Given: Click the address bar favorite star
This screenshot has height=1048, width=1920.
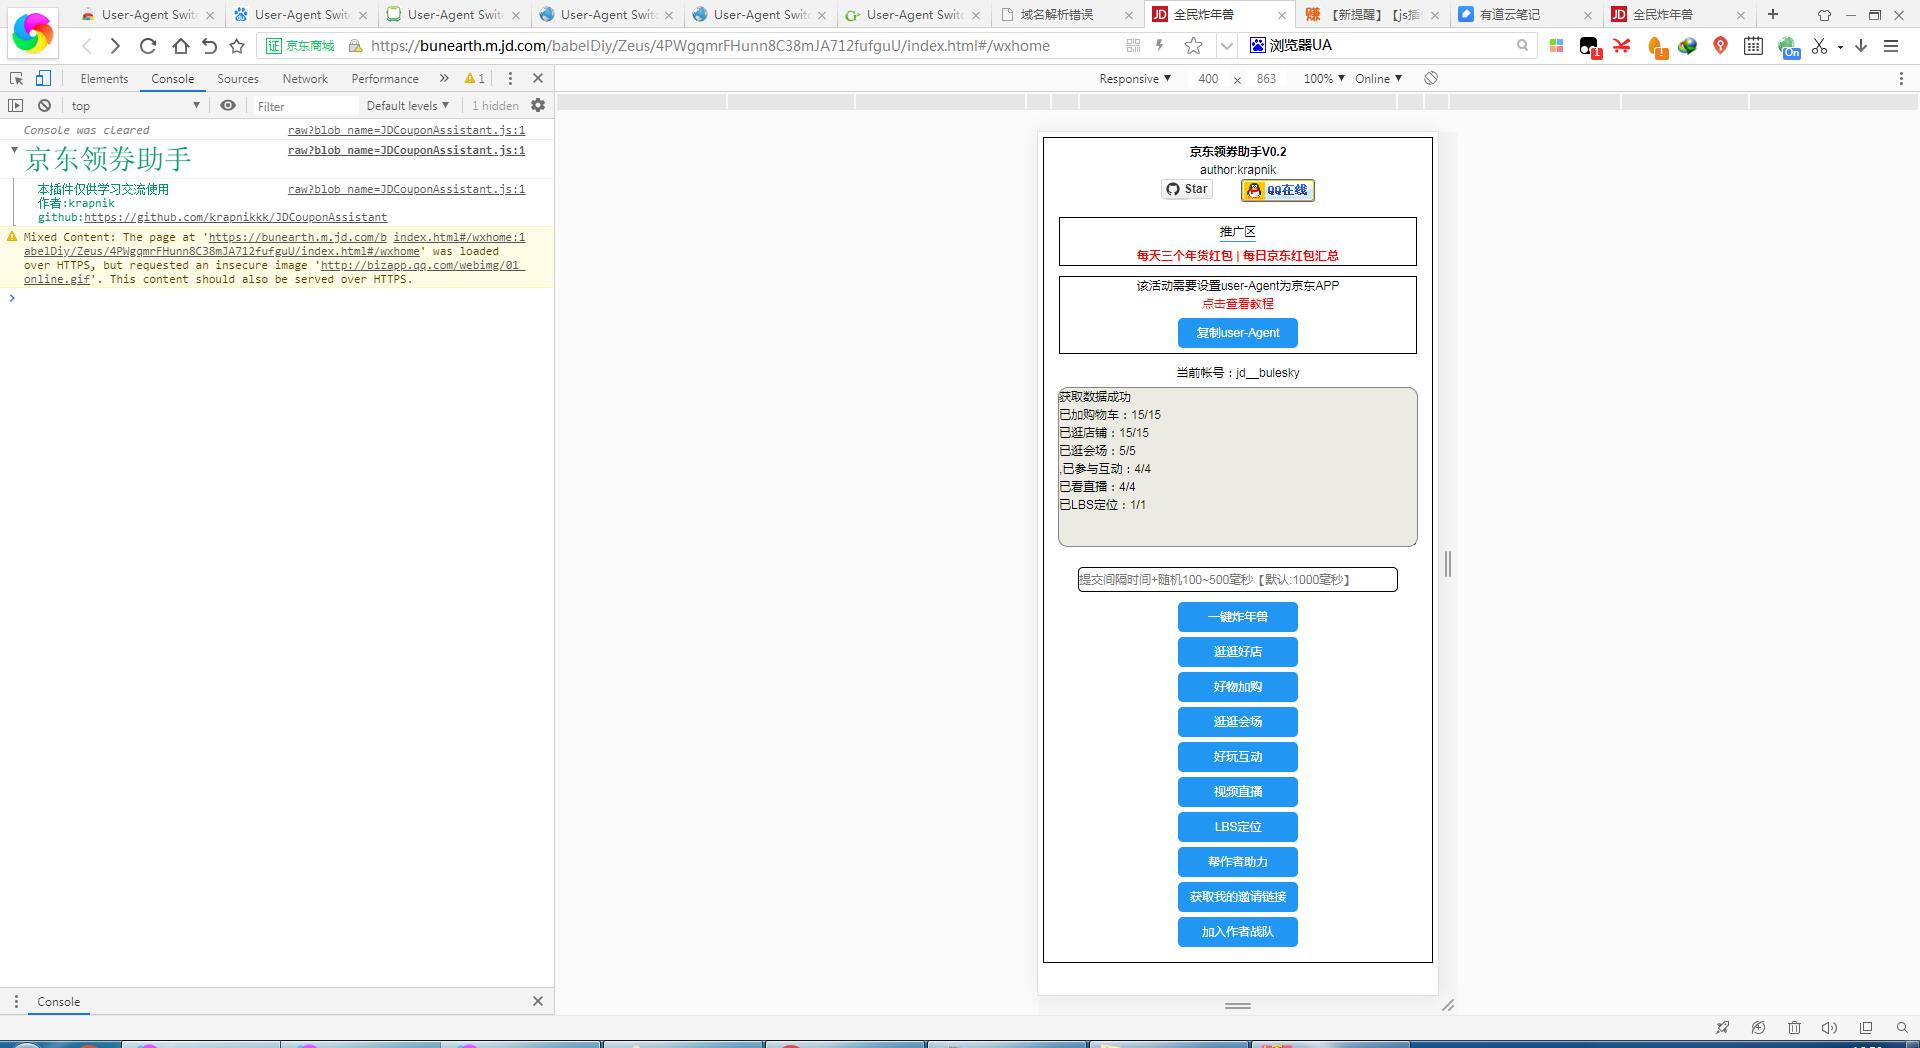Looking at the screenshot, I should 1193,45.
